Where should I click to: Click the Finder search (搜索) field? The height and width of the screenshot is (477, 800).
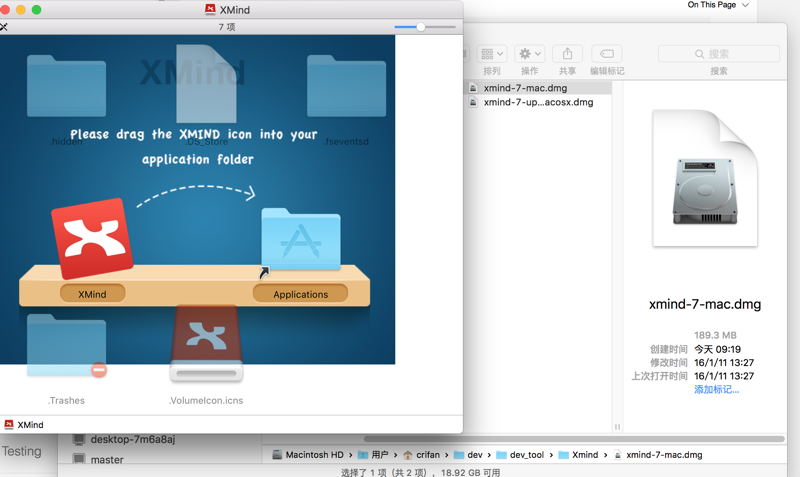point(719,54)
